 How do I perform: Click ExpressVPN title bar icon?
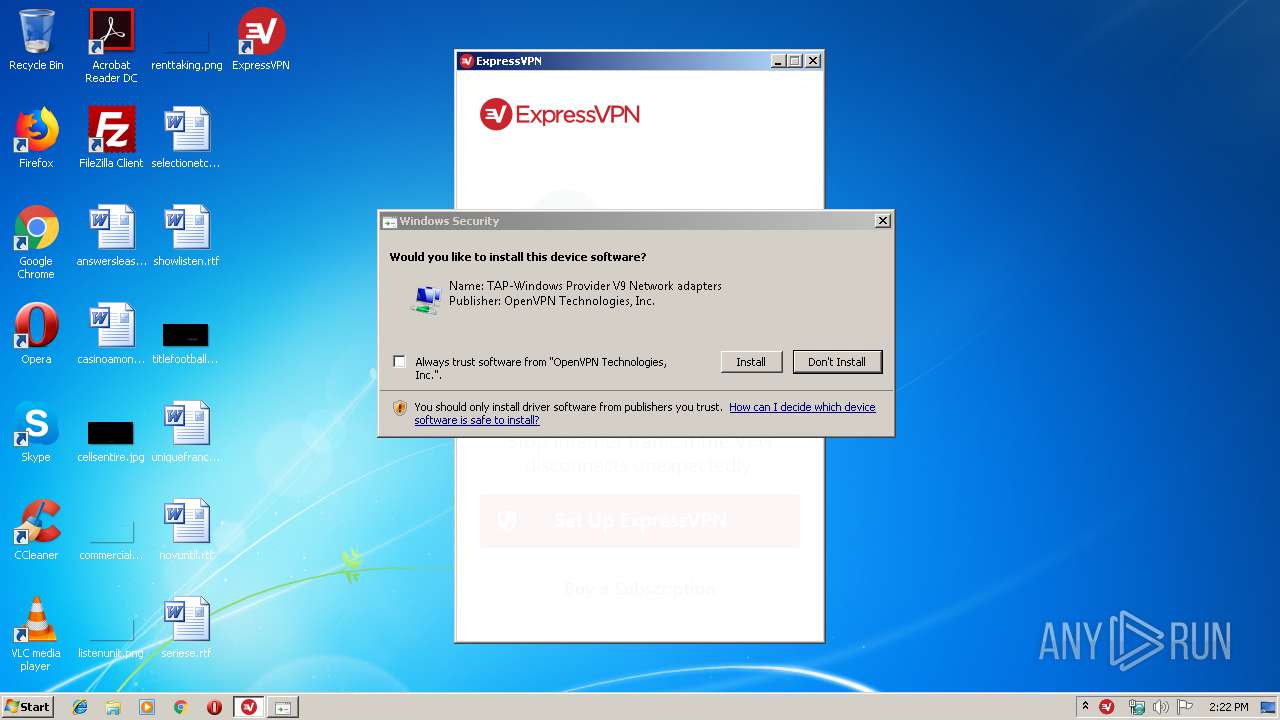(466, 61)
